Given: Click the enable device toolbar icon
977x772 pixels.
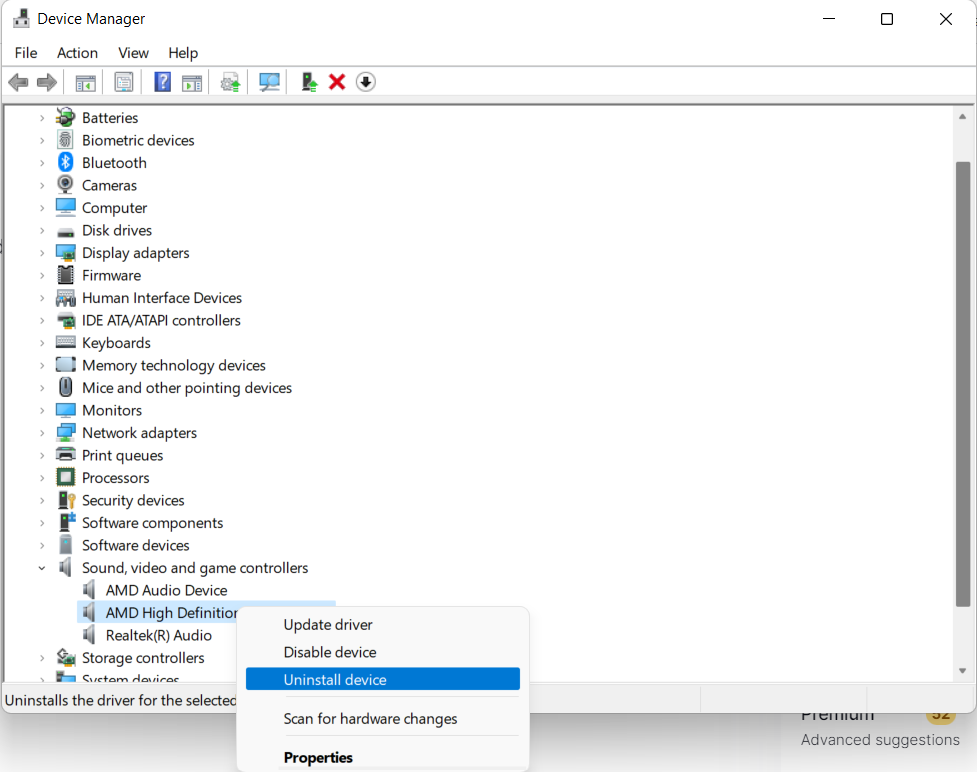Looking at the screenshot, I should pos(309,82).
